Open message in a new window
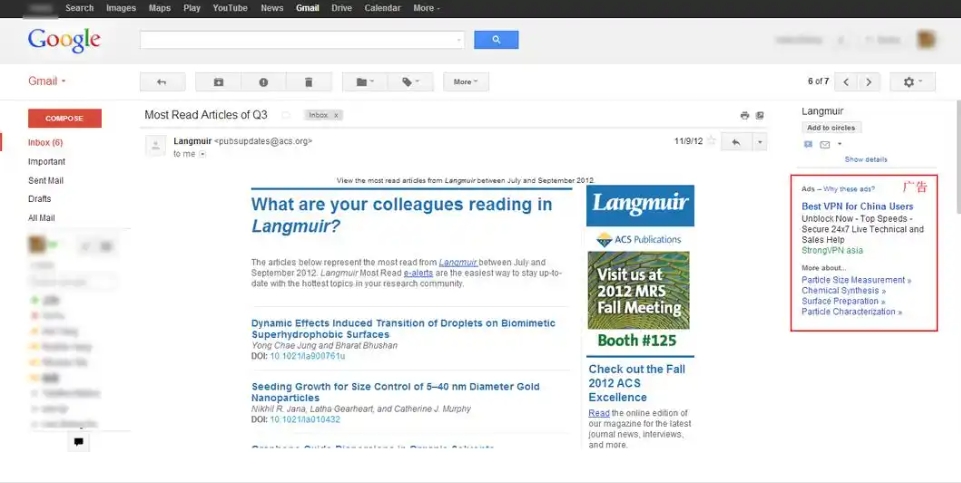This screenshot has height=483, width=961. (760, 115)
